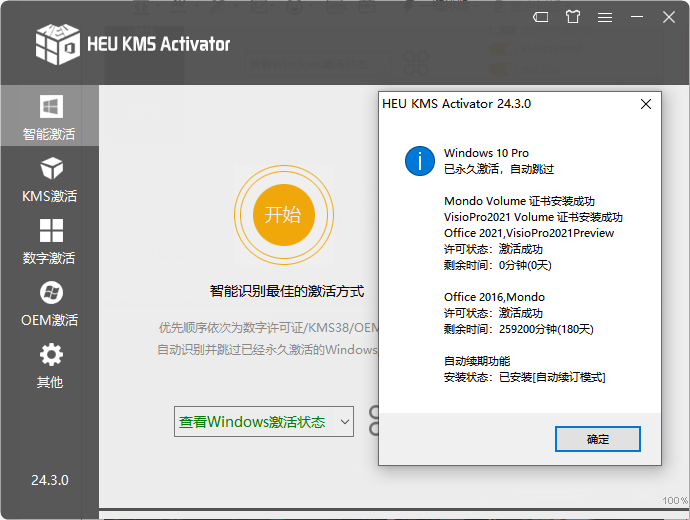This screenshot has width=690, height=520.
Task: Close the main HEU KMS Activator window
Action: pyautogui.click(x=669, y=17)
